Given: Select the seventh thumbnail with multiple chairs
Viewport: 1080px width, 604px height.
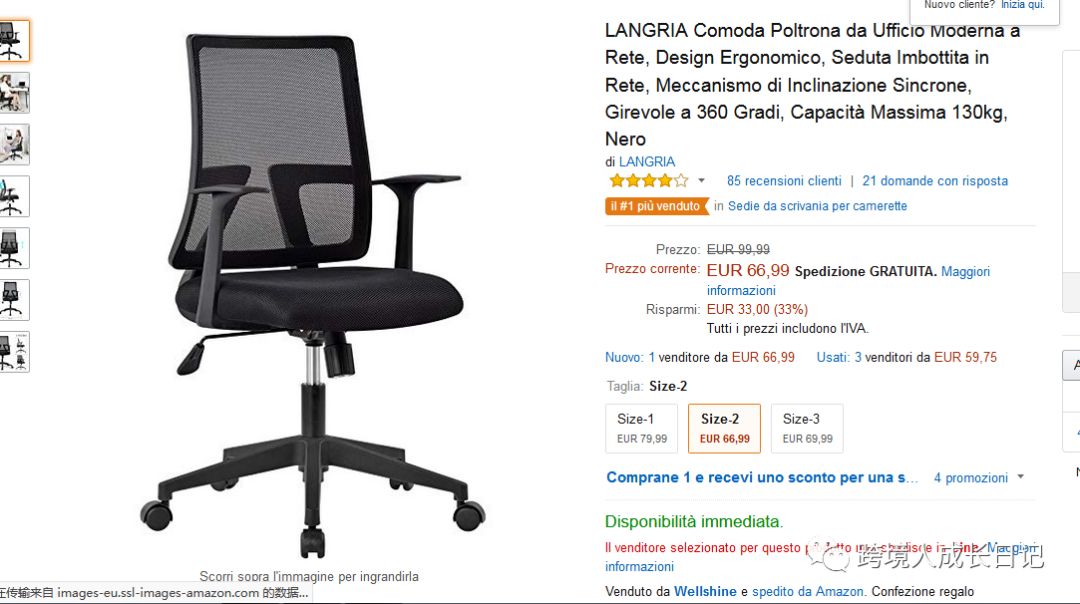Looking at the screenshot, I should click(14, 351).
